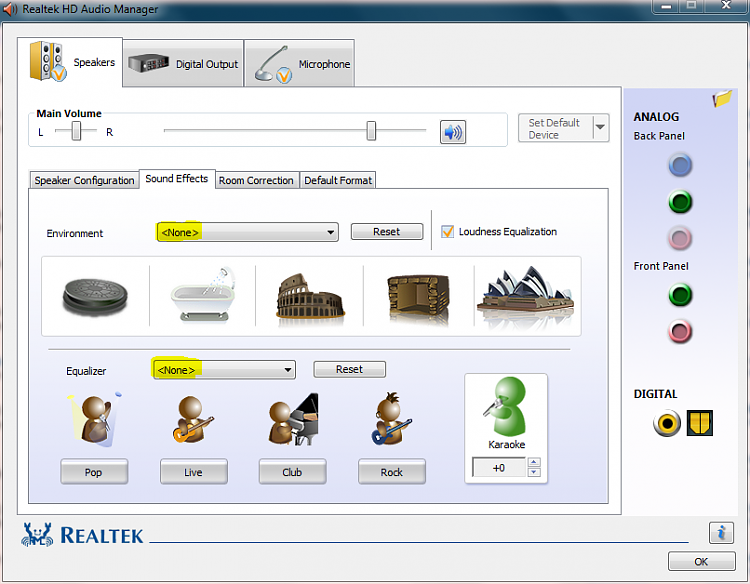
Task: Decrease the Karaoke key value
Action: [x=534, y=472]
